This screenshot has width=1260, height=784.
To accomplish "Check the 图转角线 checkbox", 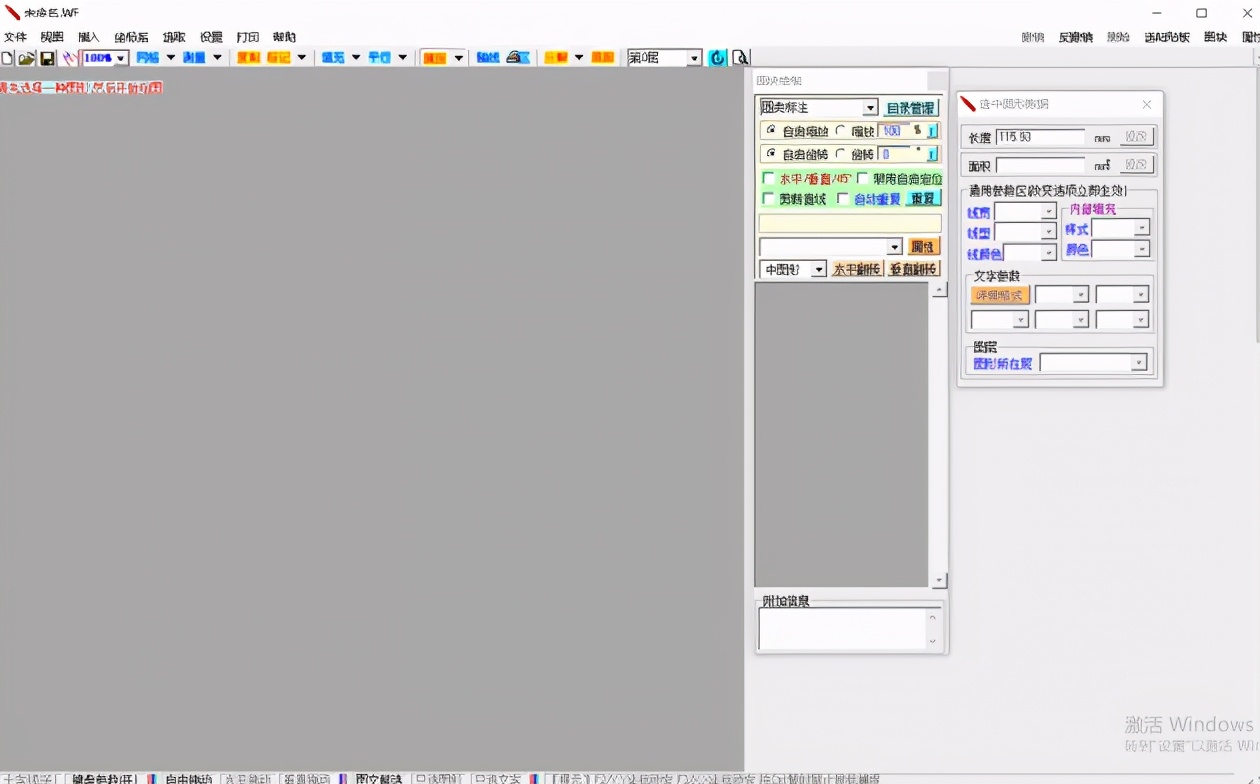I will (x=768, y=199).
